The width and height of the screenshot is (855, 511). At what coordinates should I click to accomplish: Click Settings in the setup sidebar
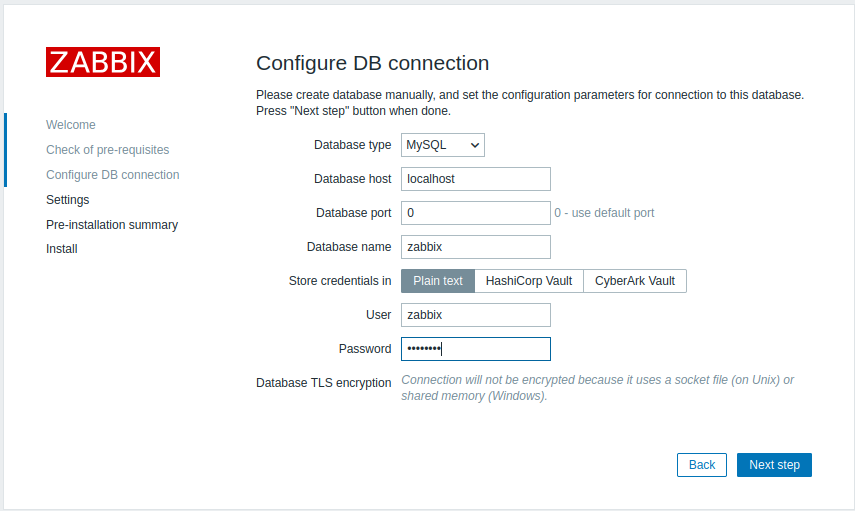(67, 200)
